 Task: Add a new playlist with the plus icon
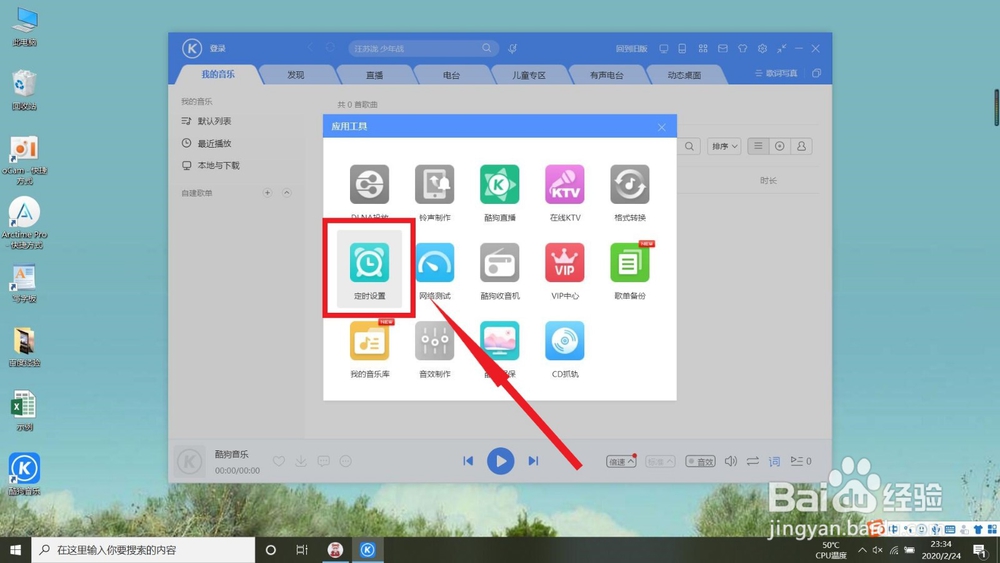pyautogui.click(x=267, y=193)
